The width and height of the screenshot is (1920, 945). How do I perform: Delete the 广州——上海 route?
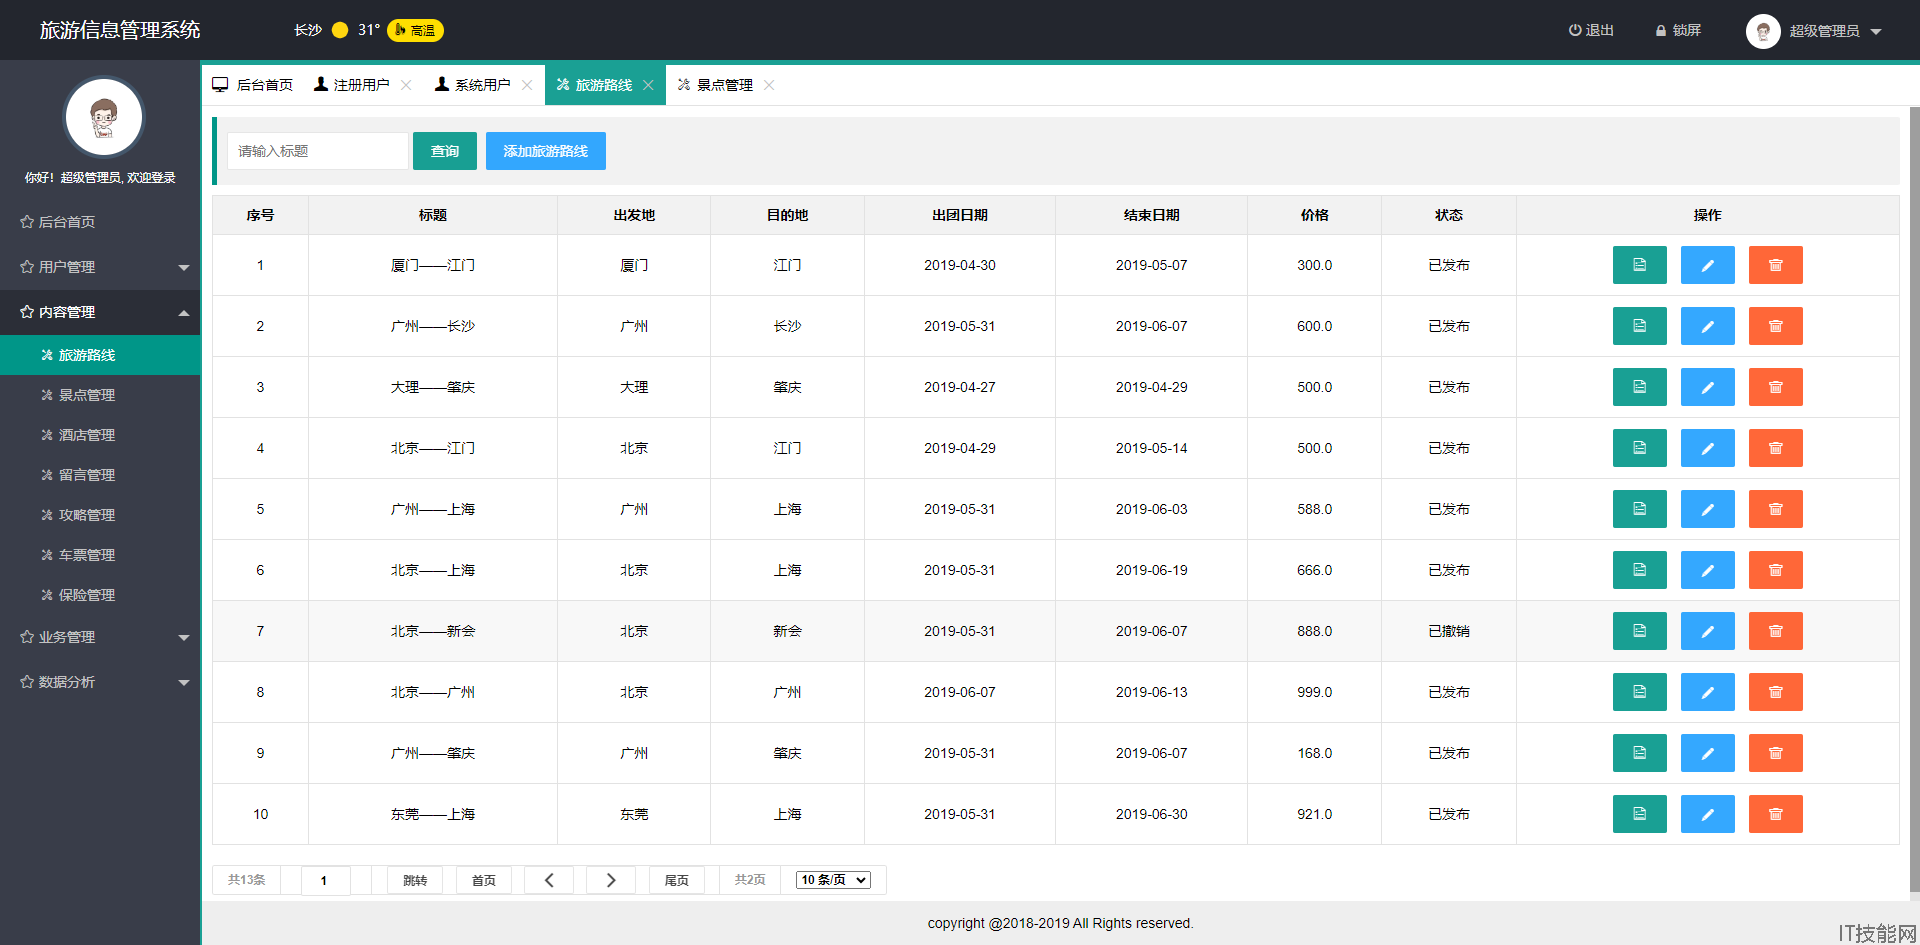click(x=1775, y=509)
